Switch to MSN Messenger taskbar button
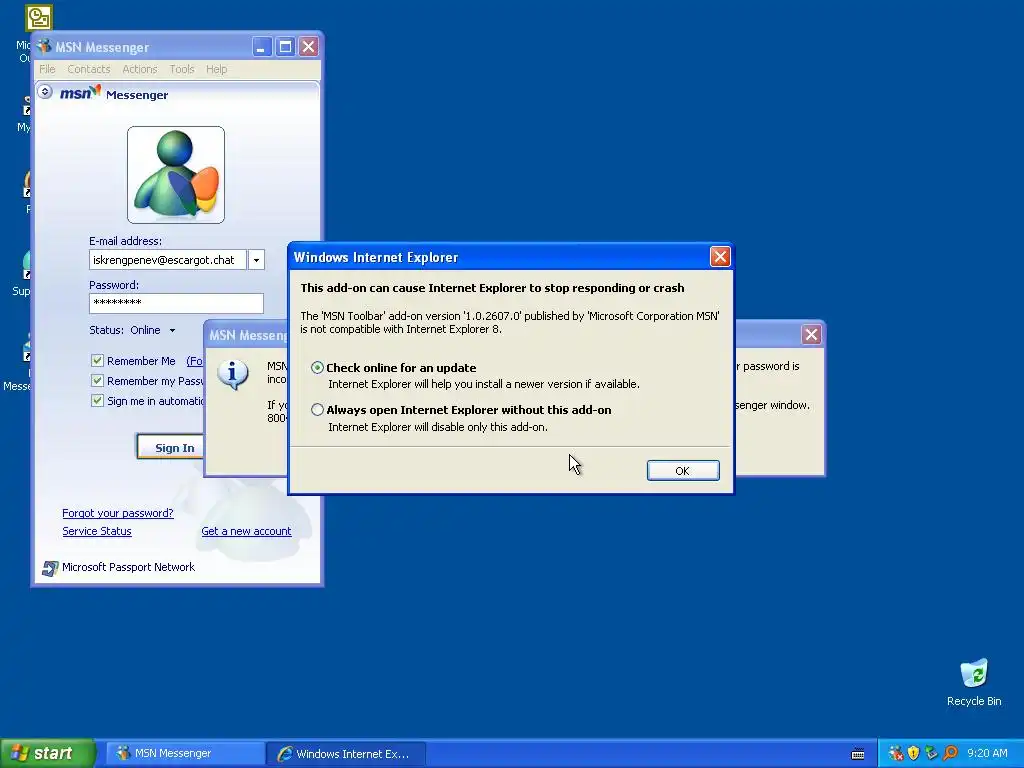 coord(185,754)
